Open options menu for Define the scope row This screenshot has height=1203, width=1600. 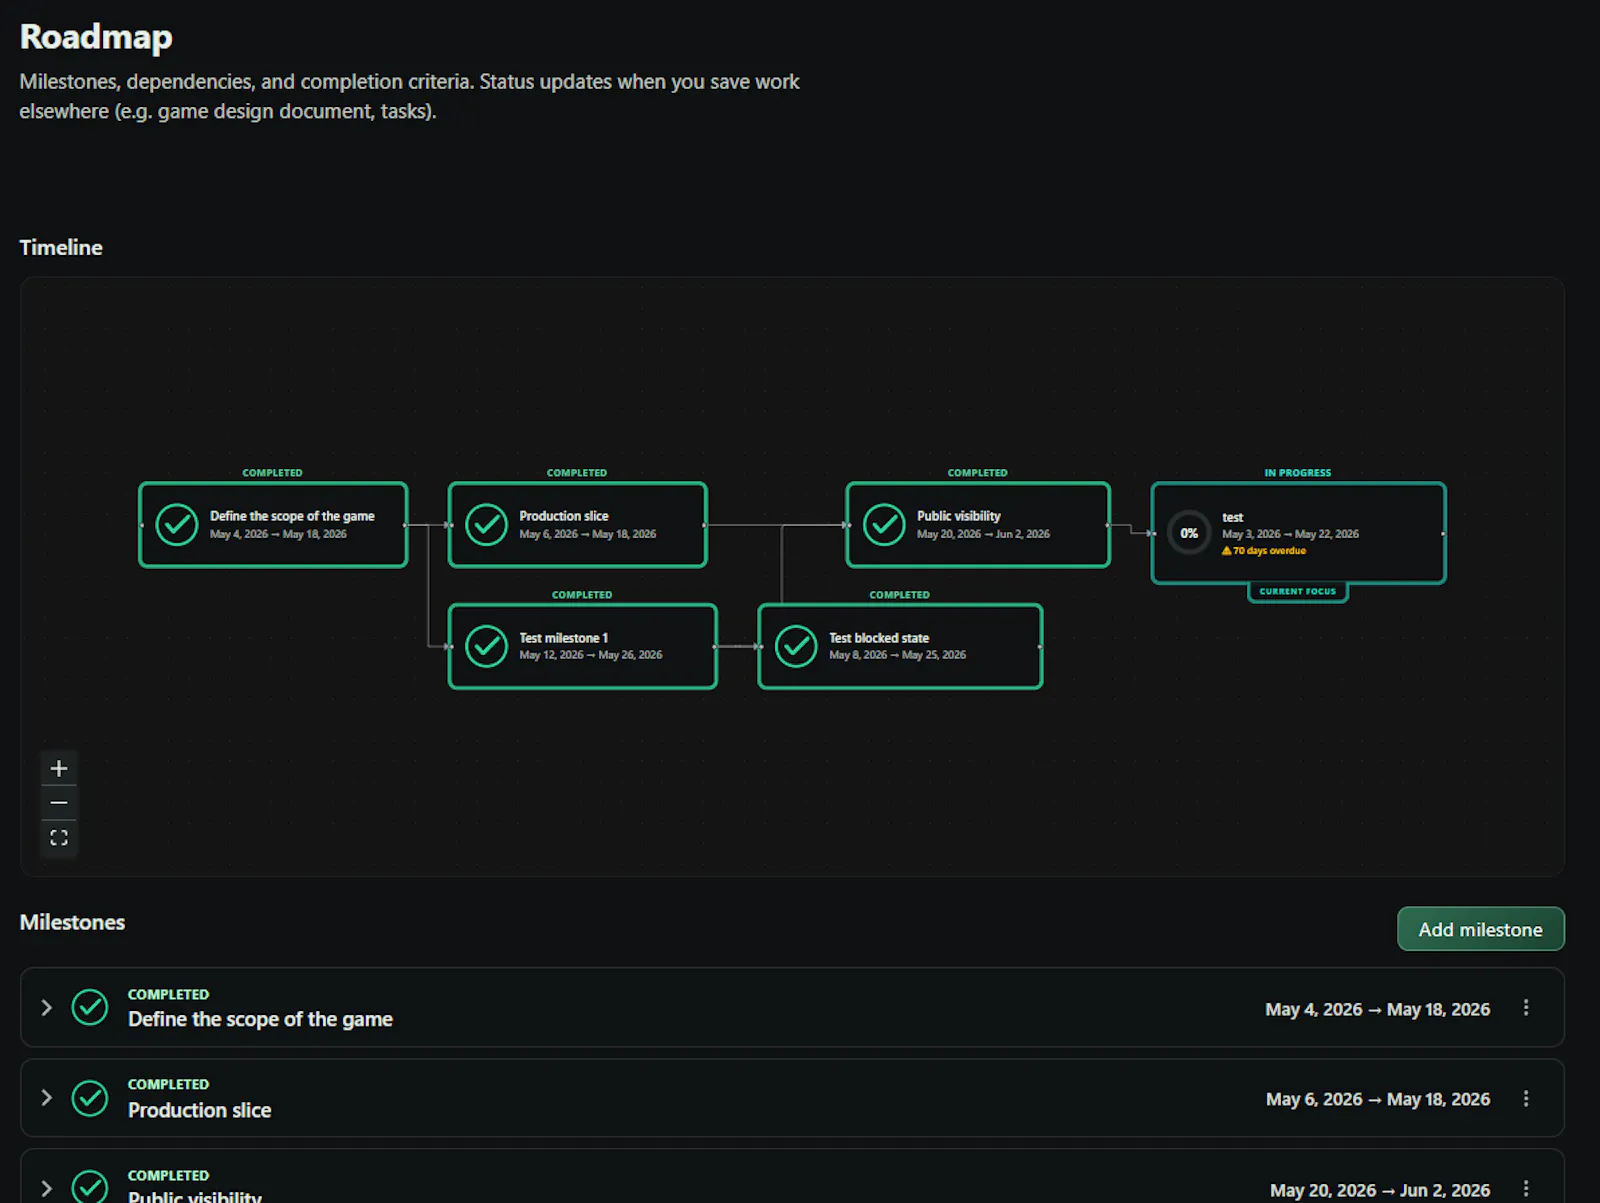1526,1008
